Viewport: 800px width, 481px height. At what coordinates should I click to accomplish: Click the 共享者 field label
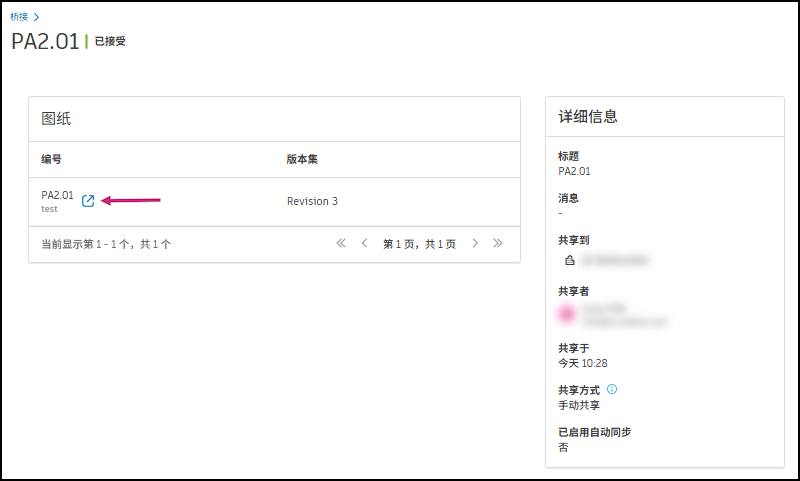[x=573, y=291]
